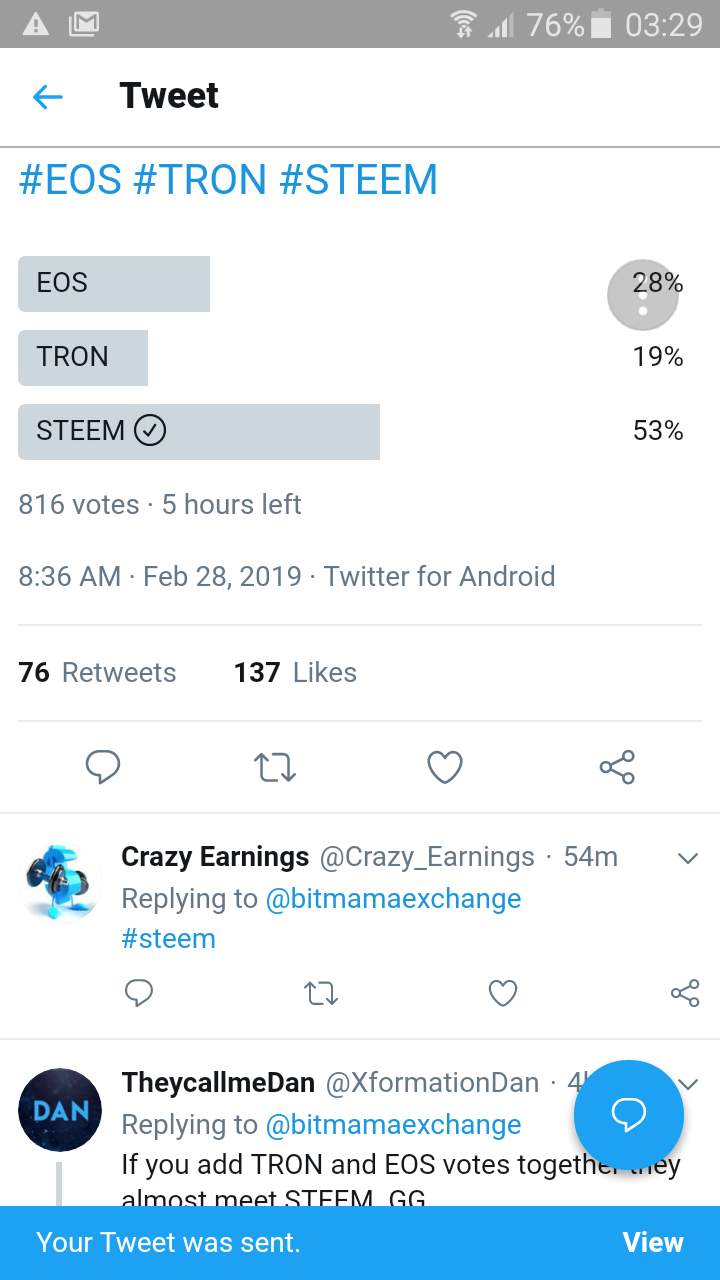Retweet Crazy Earnings' reply
This screenshot has height=1280, width=720.
pyautogui.click(x=321, y=993)
